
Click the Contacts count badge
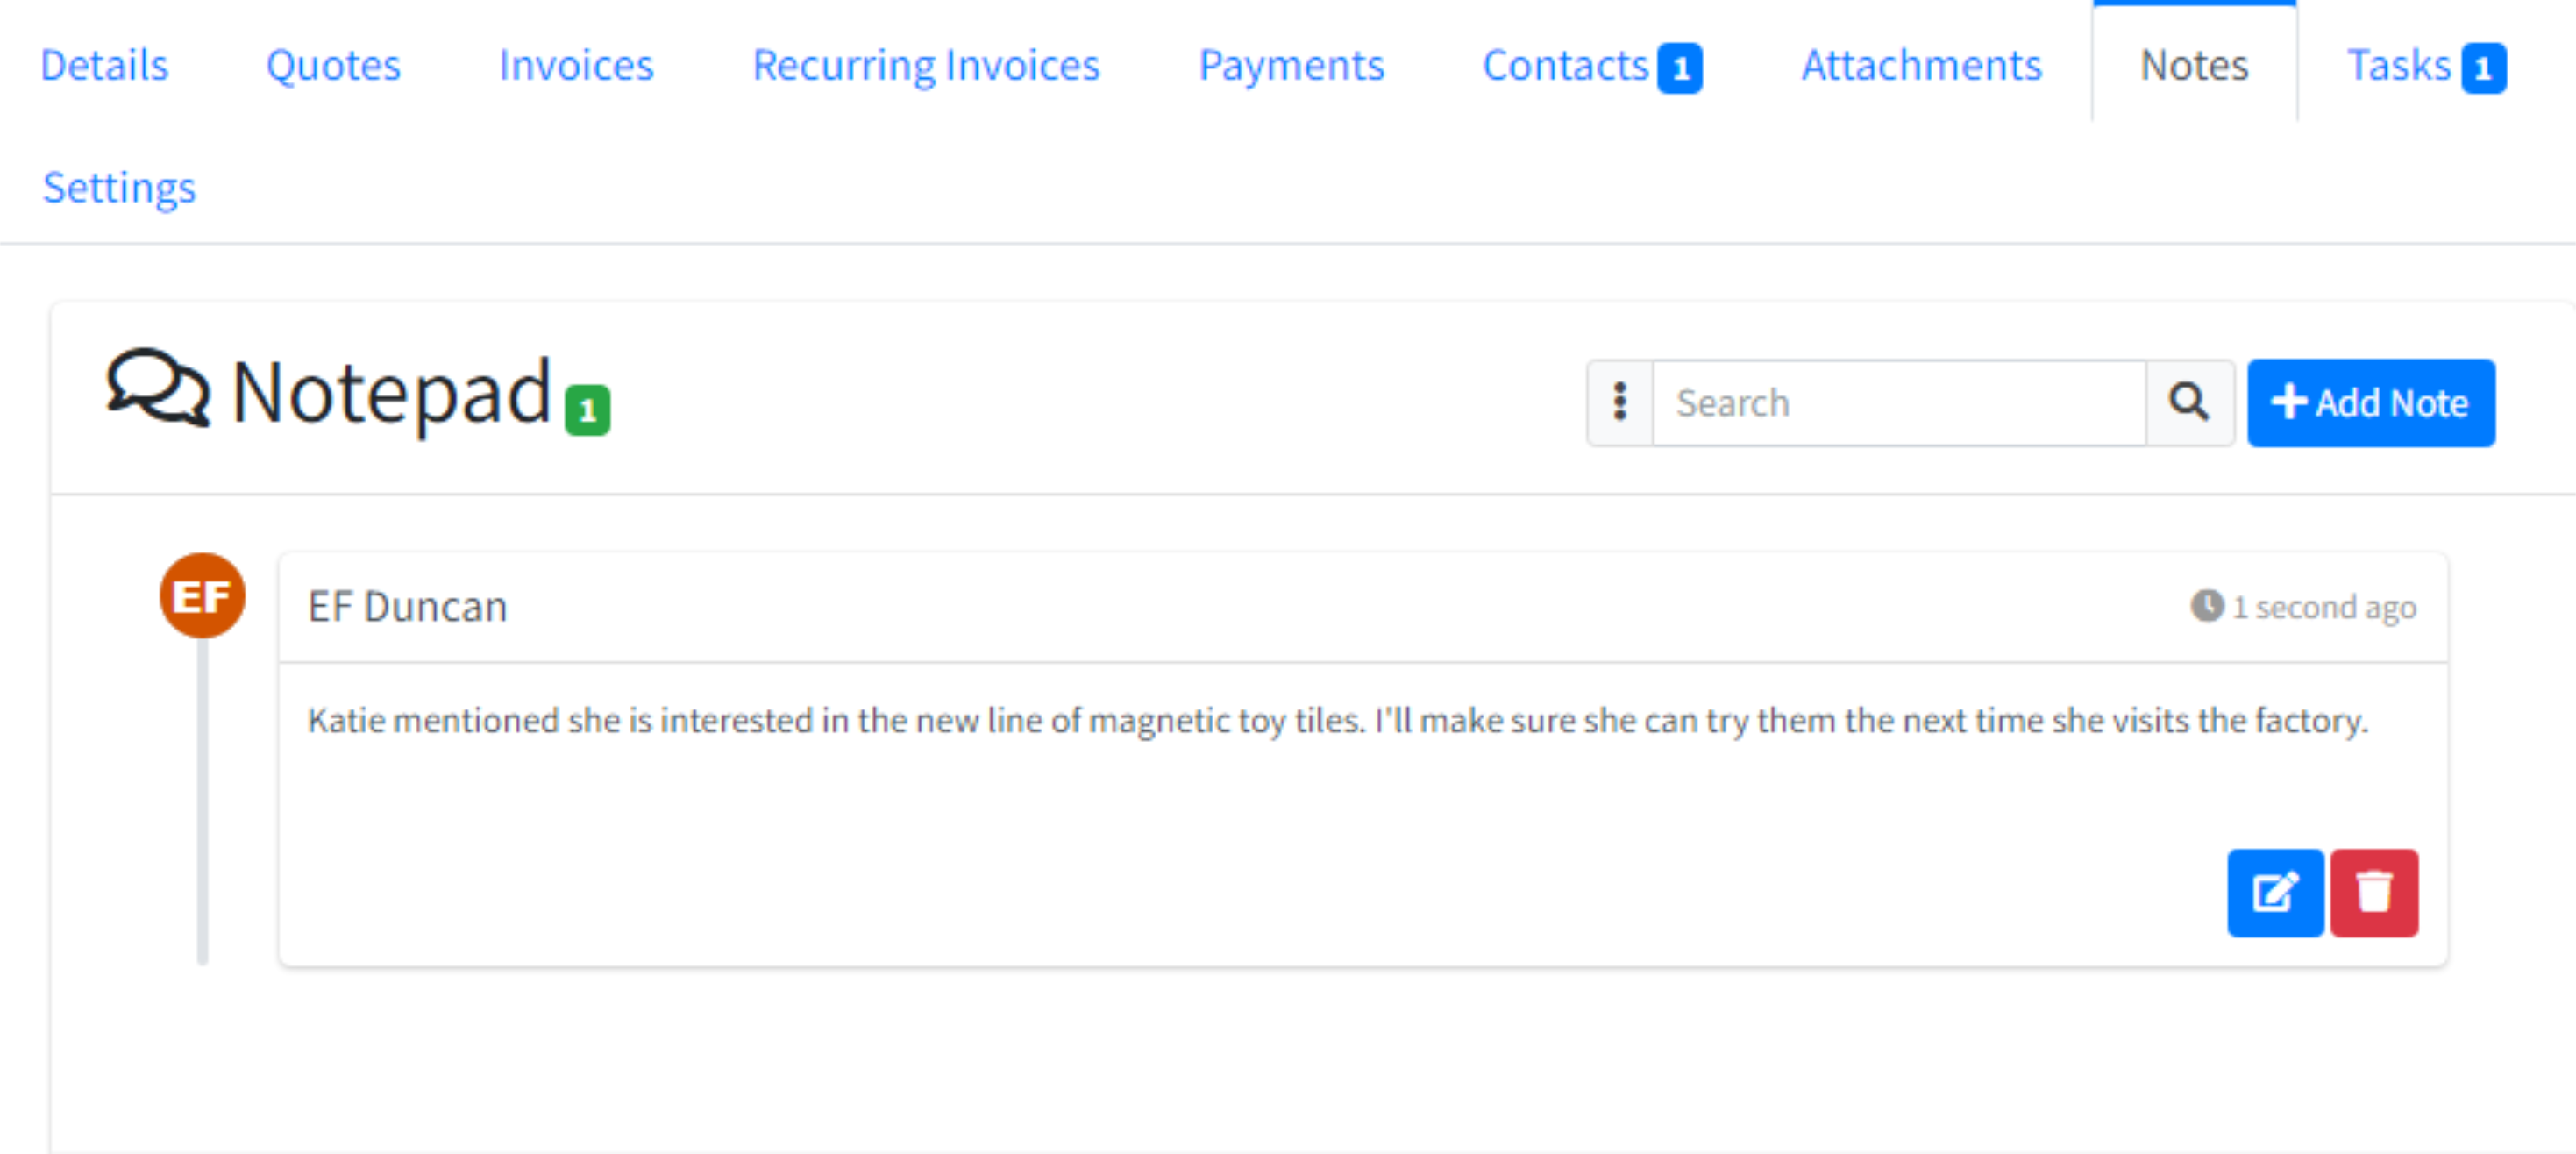pos(1680,68)
